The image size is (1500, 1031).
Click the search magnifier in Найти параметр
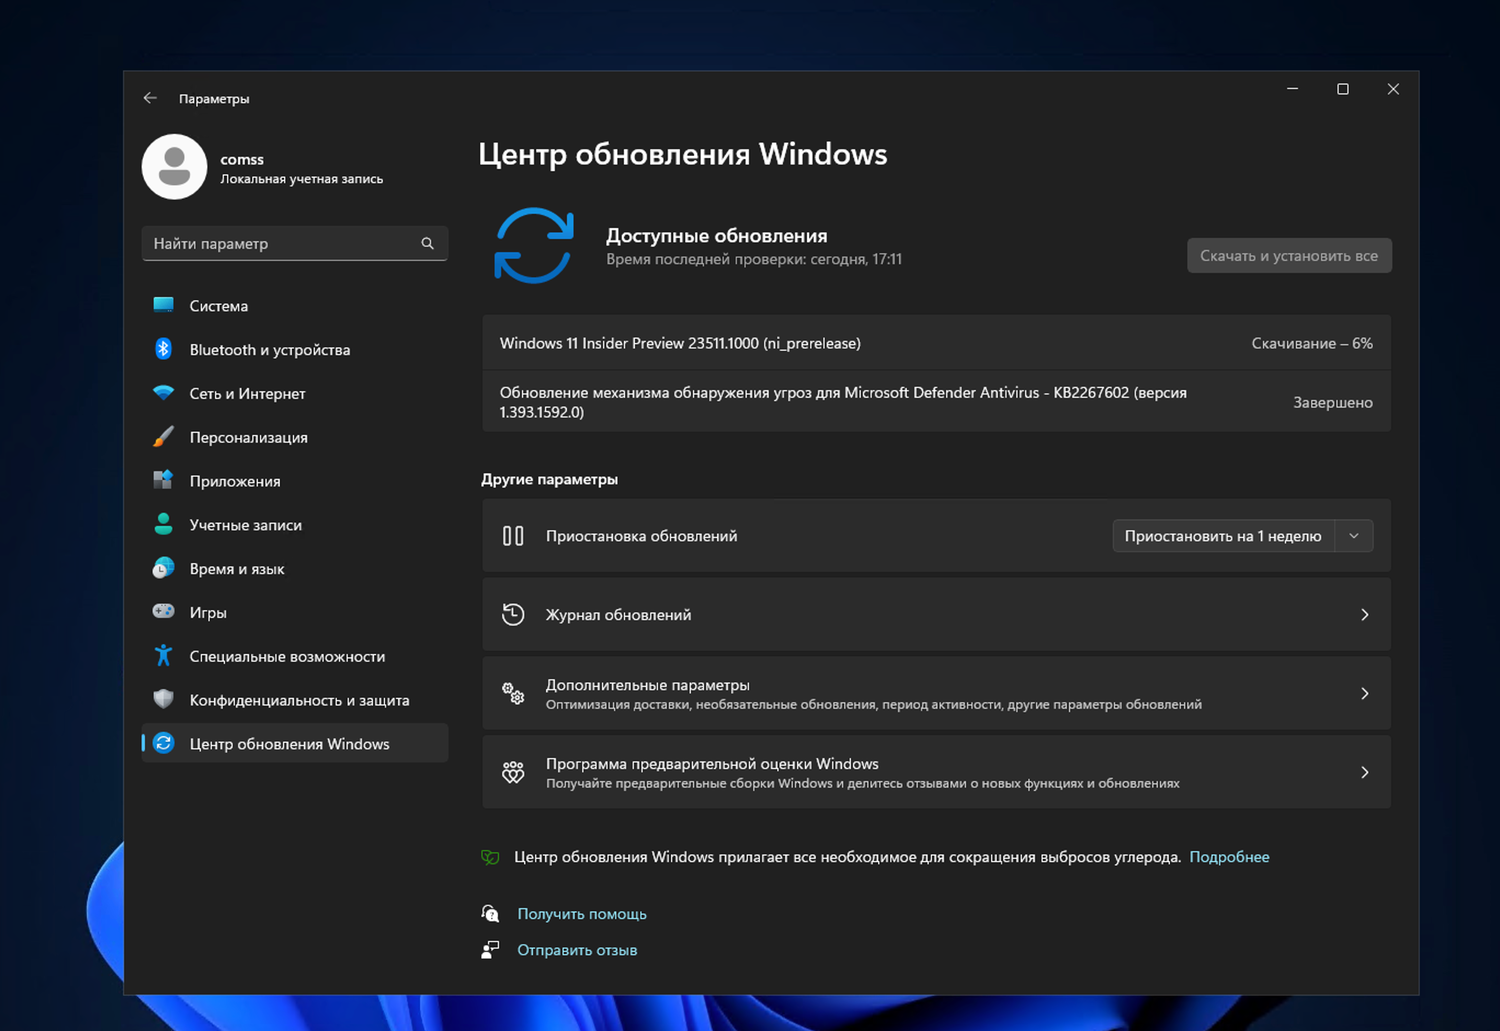tap(427, 243)
